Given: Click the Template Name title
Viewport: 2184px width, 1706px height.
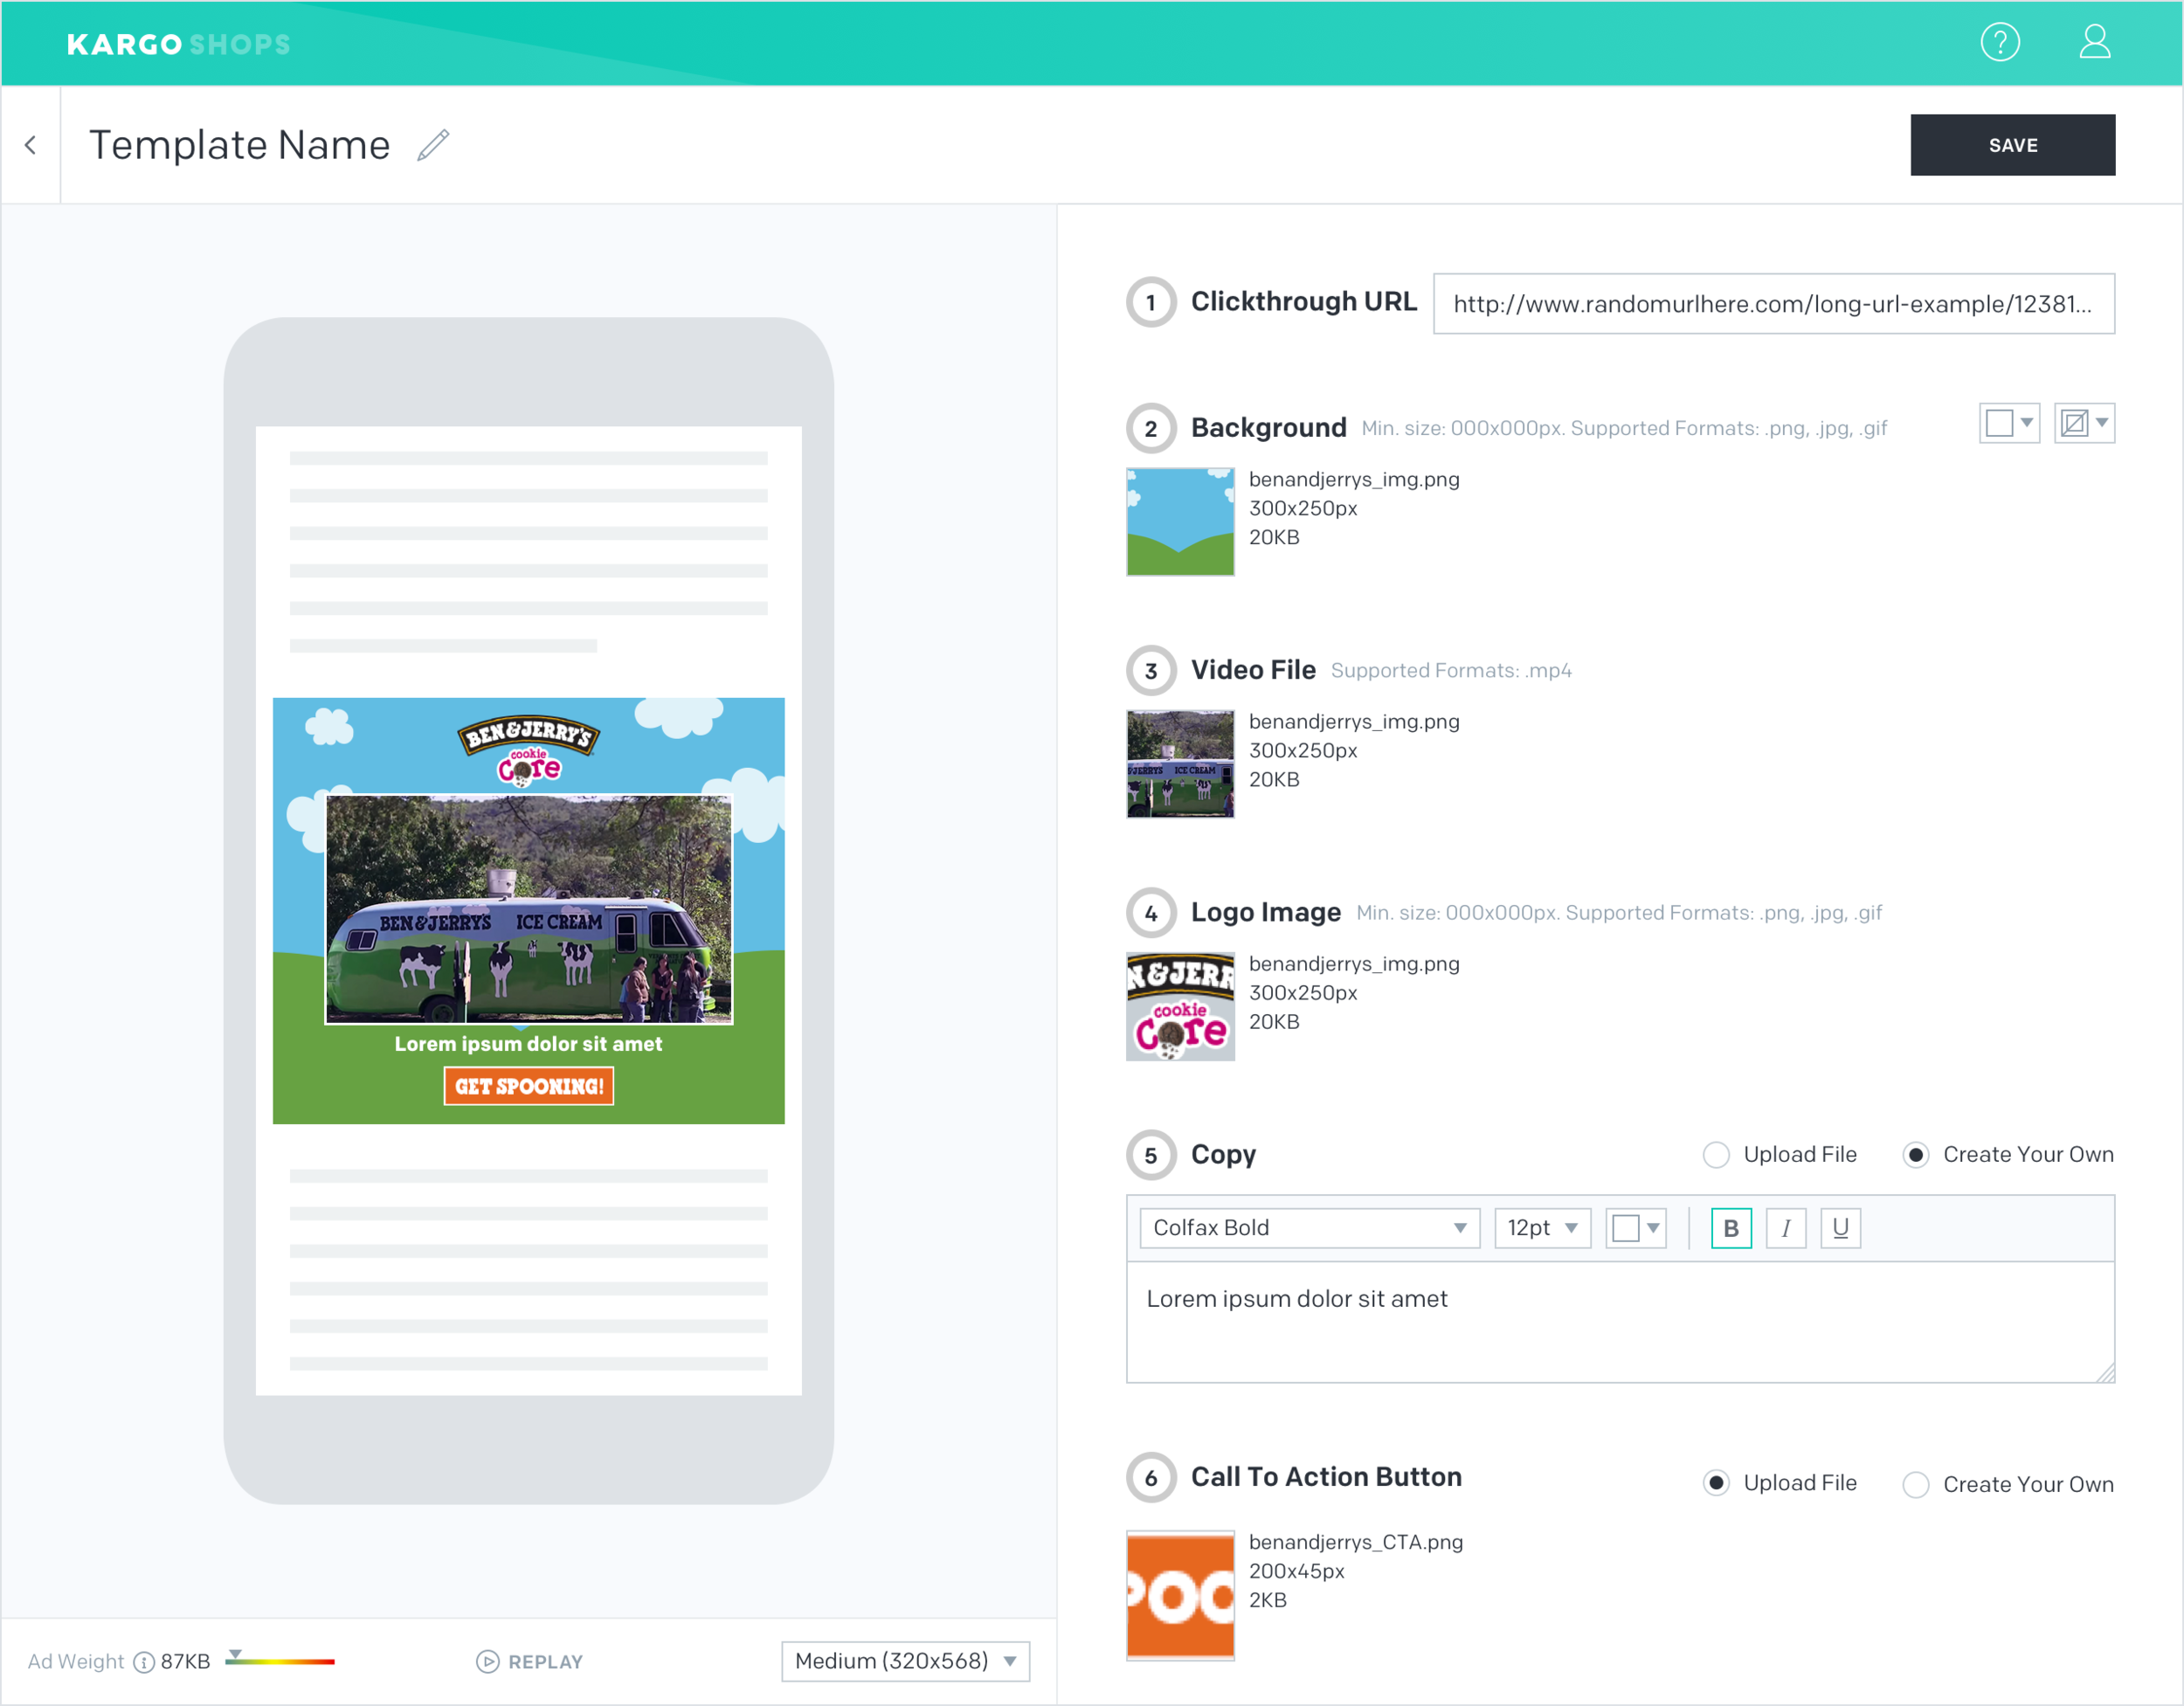Looking at the screenshot, I should coord(240,145).
